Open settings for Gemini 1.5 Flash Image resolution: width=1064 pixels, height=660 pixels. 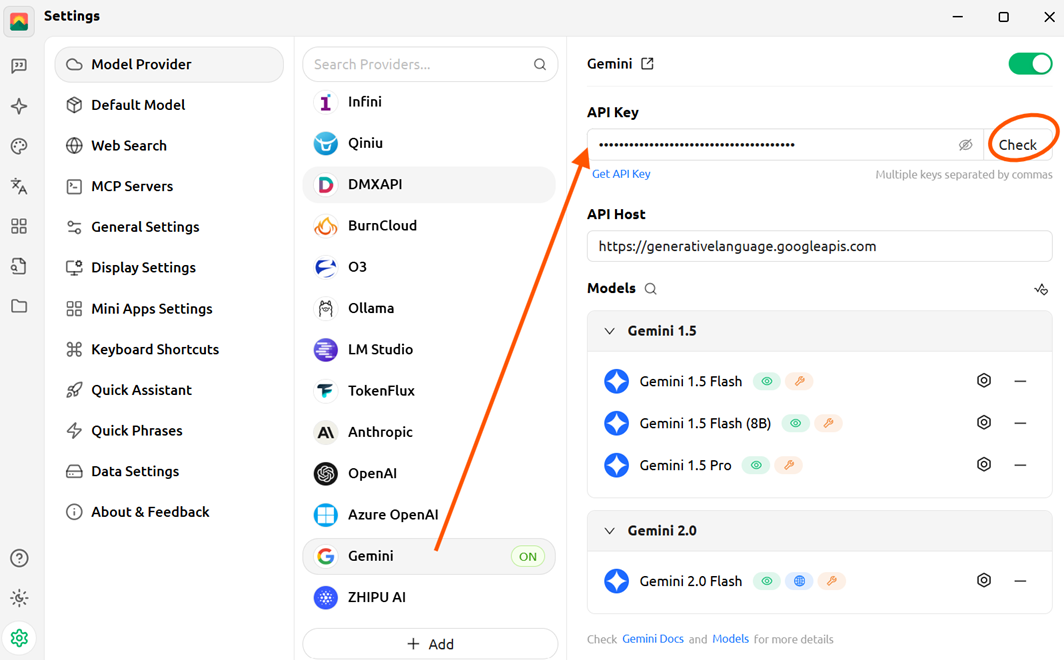coord(984,381)
